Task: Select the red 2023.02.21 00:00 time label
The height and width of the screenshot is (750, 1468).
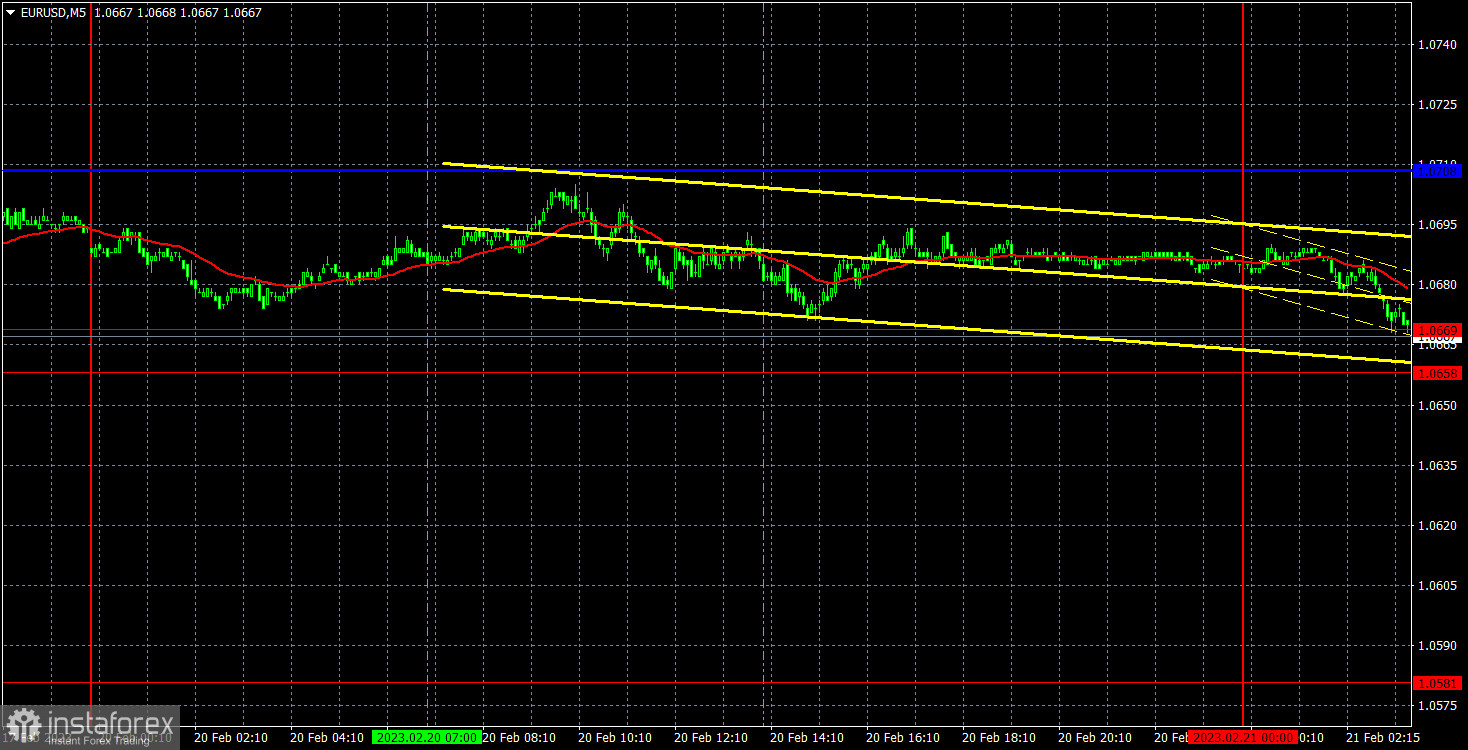Action: (1243, 737)
